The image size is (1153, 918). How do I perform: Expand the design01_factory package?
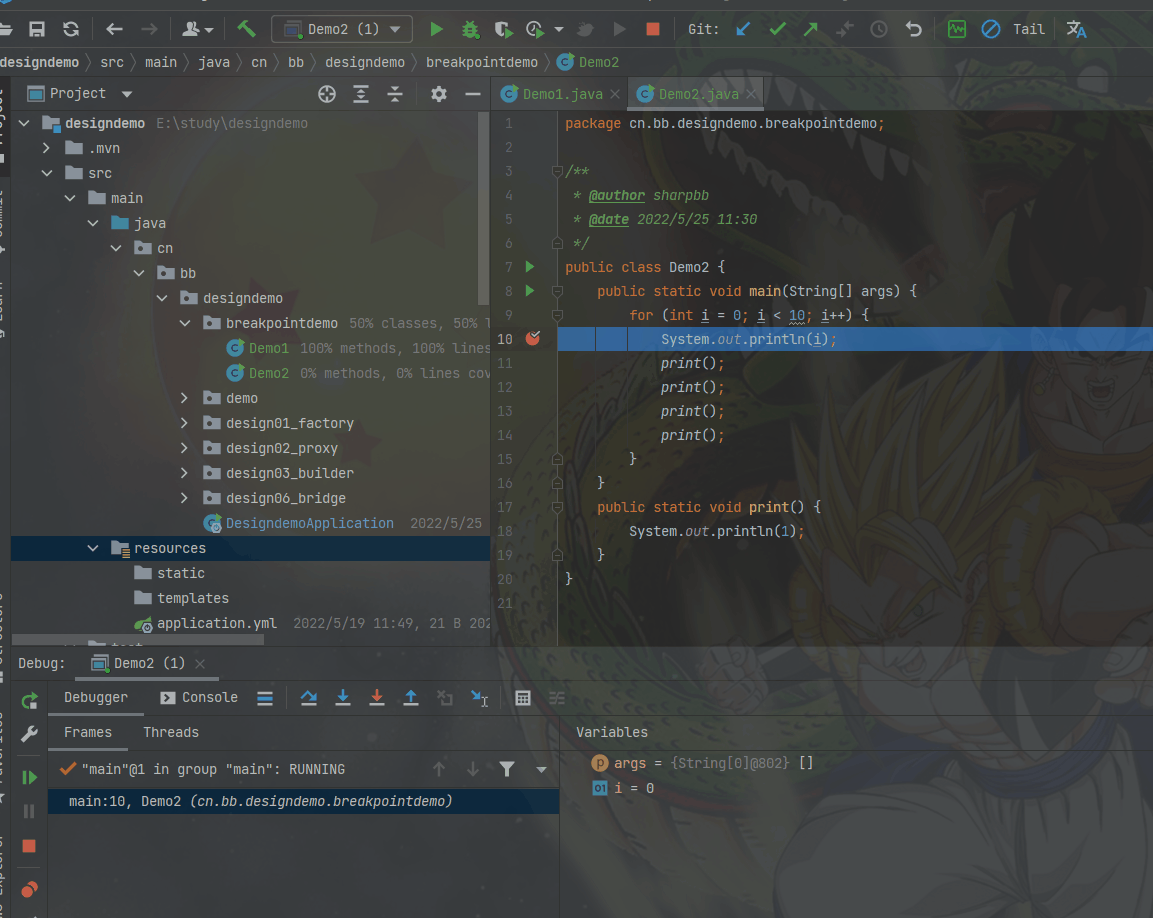coord(185,424)
